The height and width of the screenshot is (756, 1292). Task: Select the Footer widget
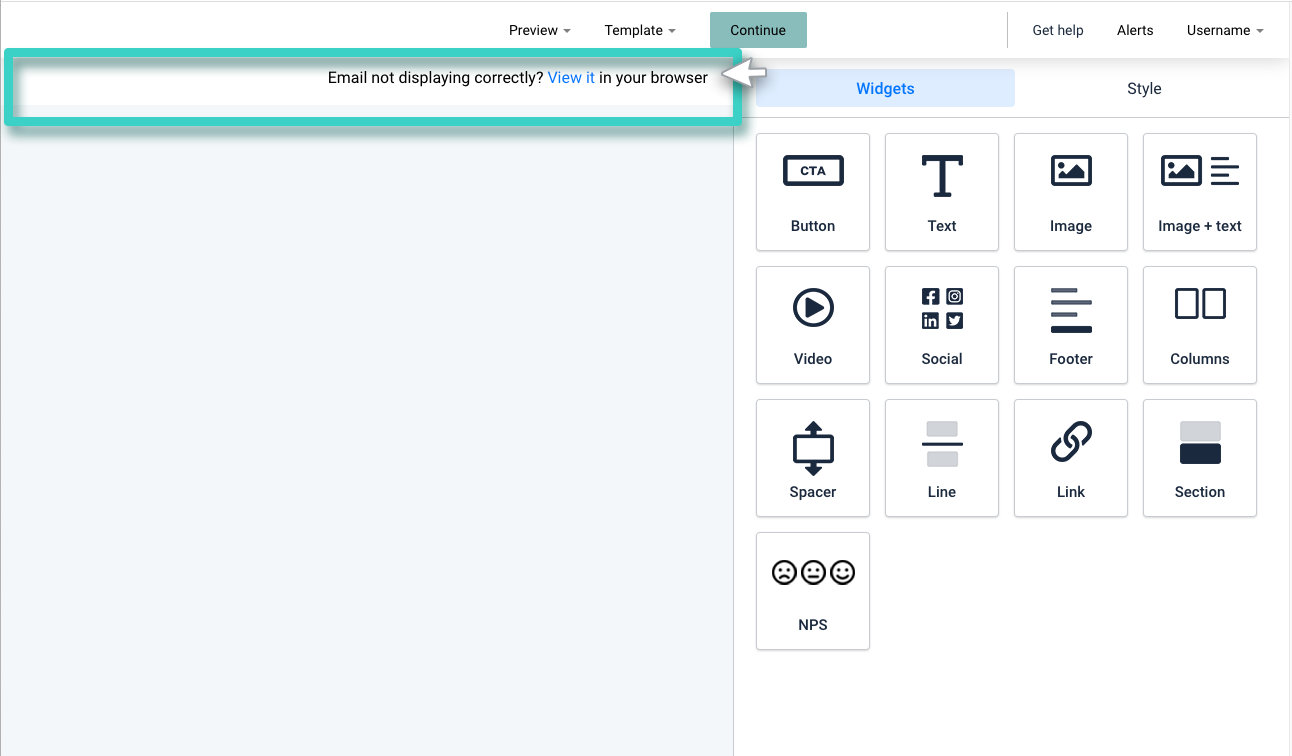[x=1071, y=325]
